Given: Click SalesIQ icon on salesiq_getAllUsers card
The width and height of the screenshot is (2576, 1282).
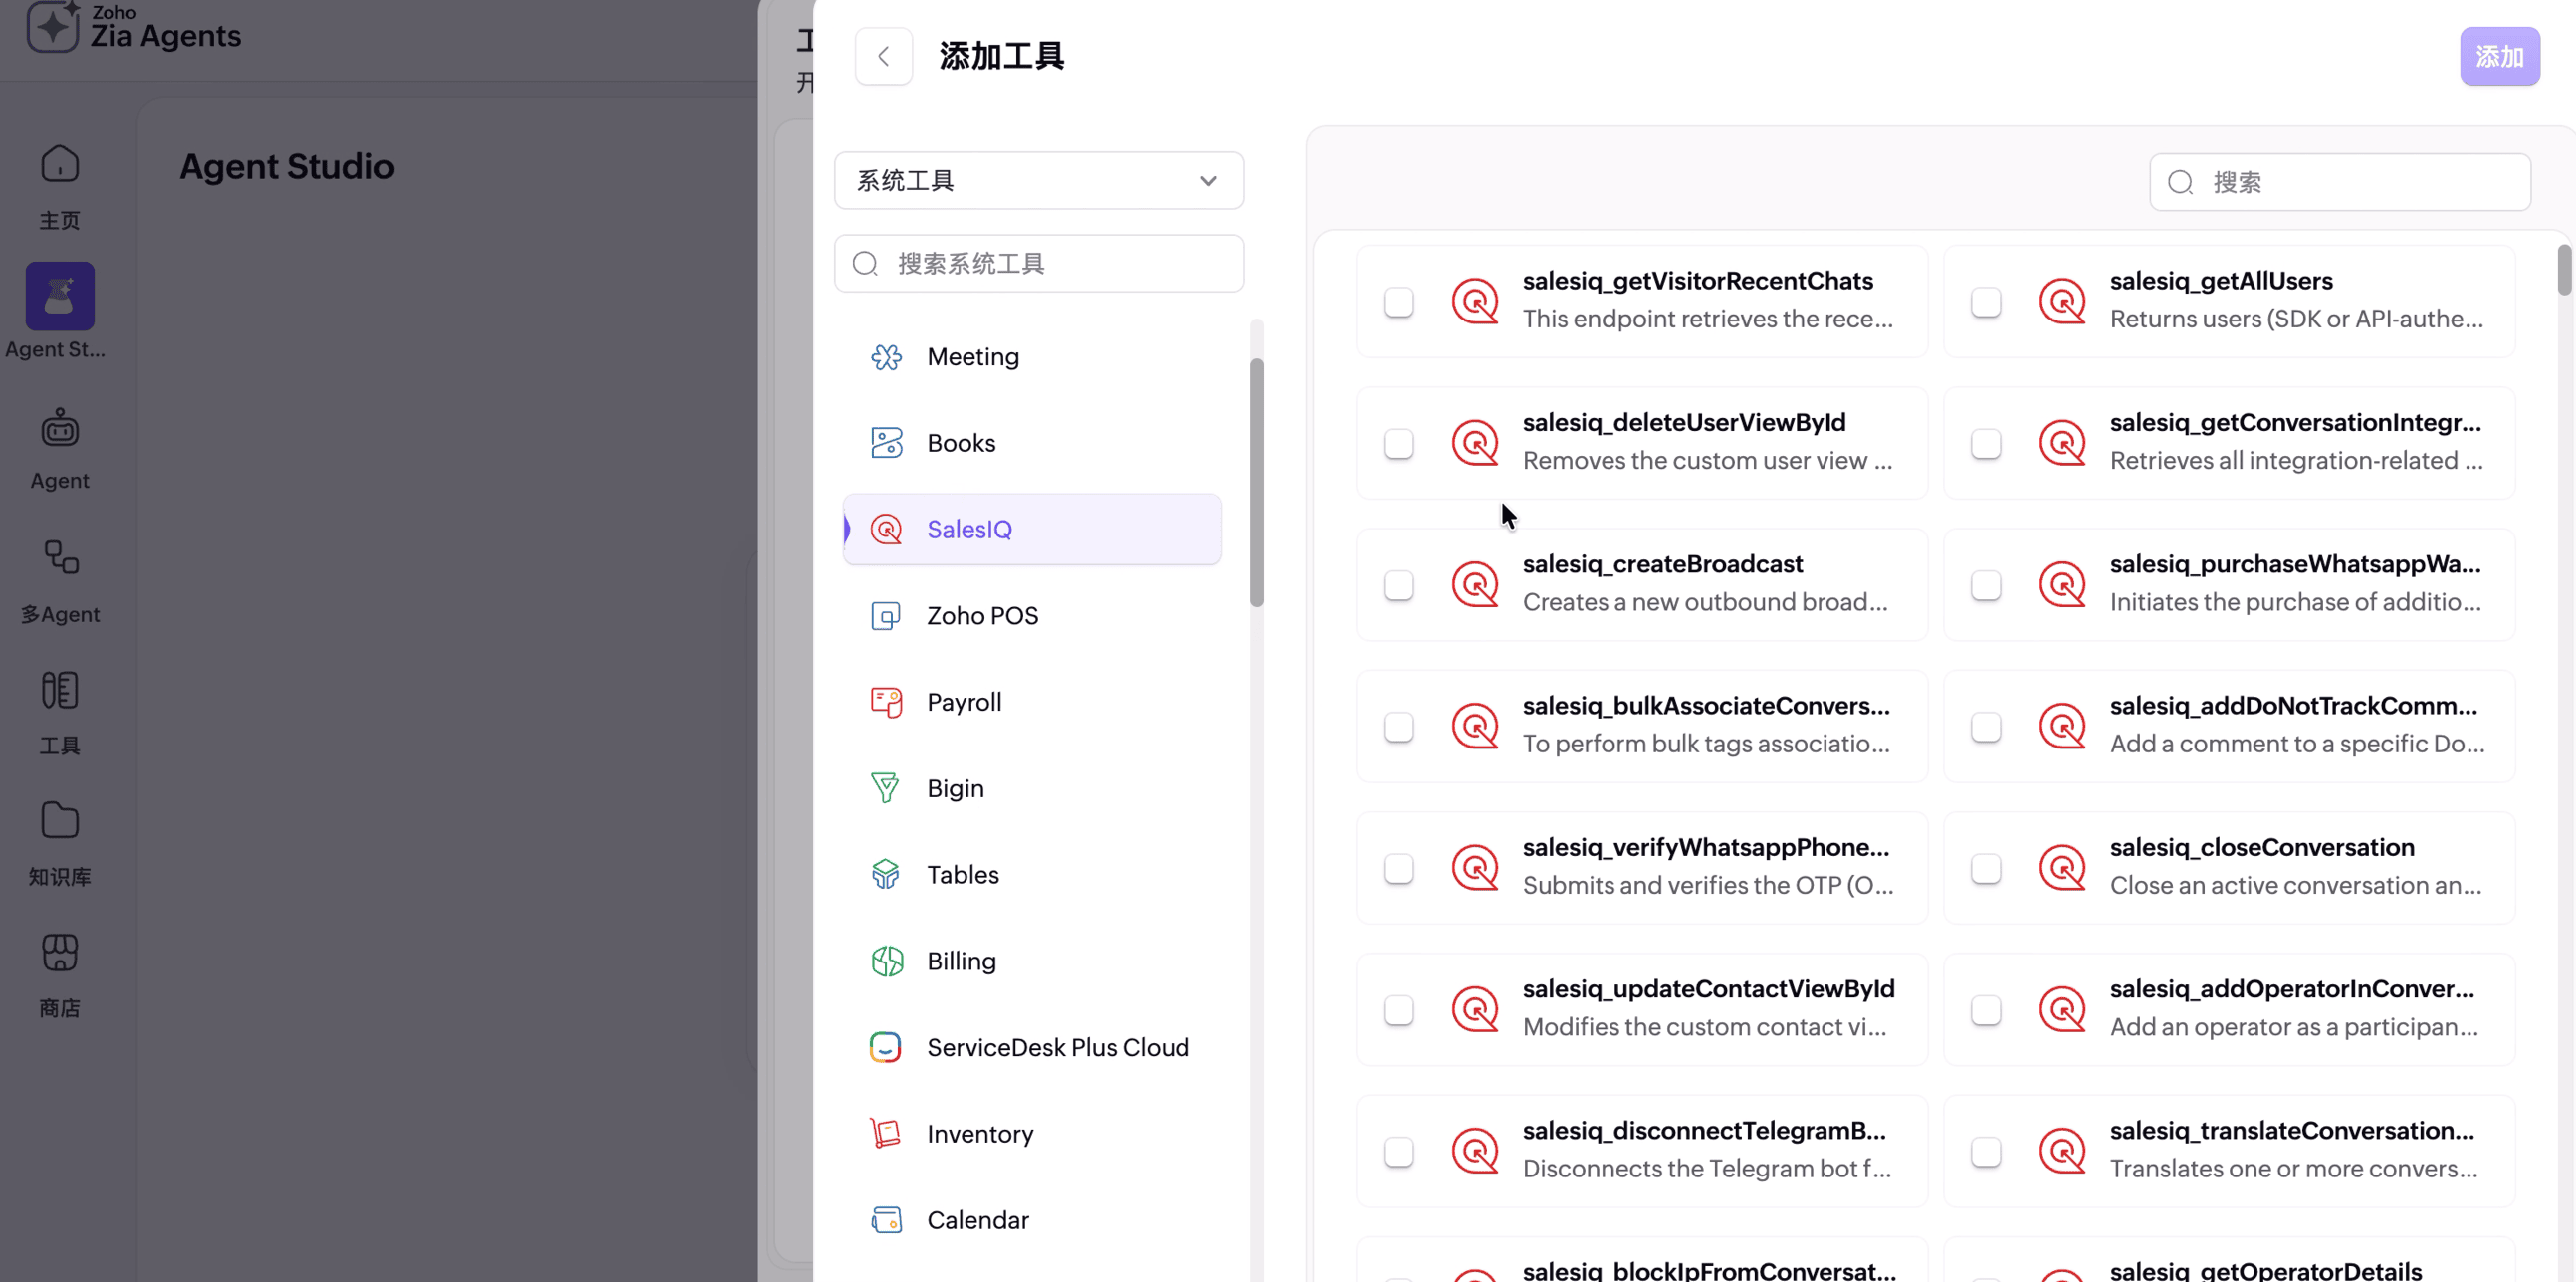Looking at the screenshot, I should coord(2063,301).
